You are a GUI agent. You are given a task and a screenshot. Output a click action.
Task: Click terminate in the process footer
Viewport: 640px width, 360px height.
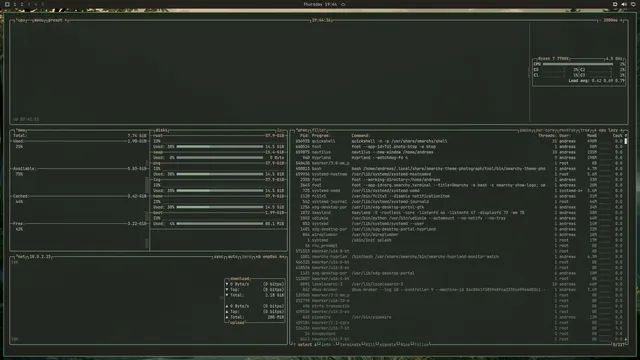pos(350,345)
